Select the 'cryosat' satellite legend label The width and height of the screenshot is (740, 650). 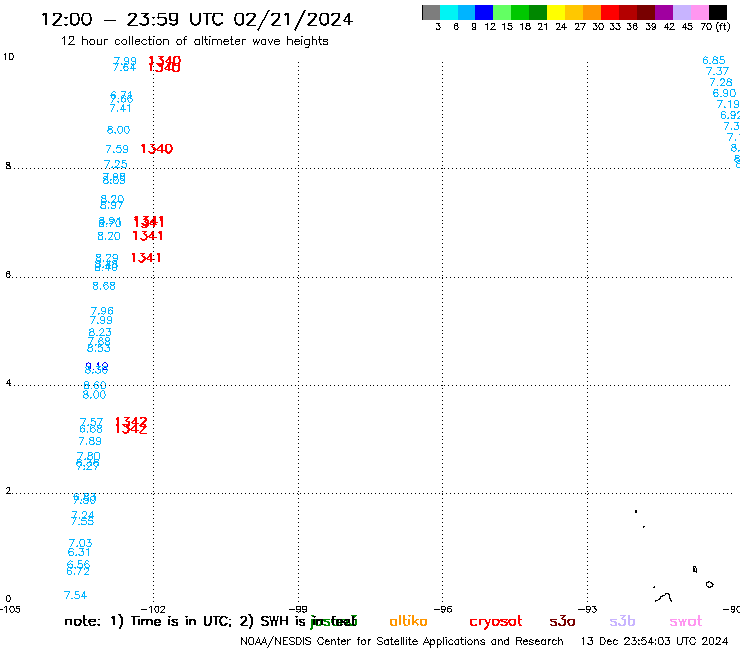click(496, 621)
